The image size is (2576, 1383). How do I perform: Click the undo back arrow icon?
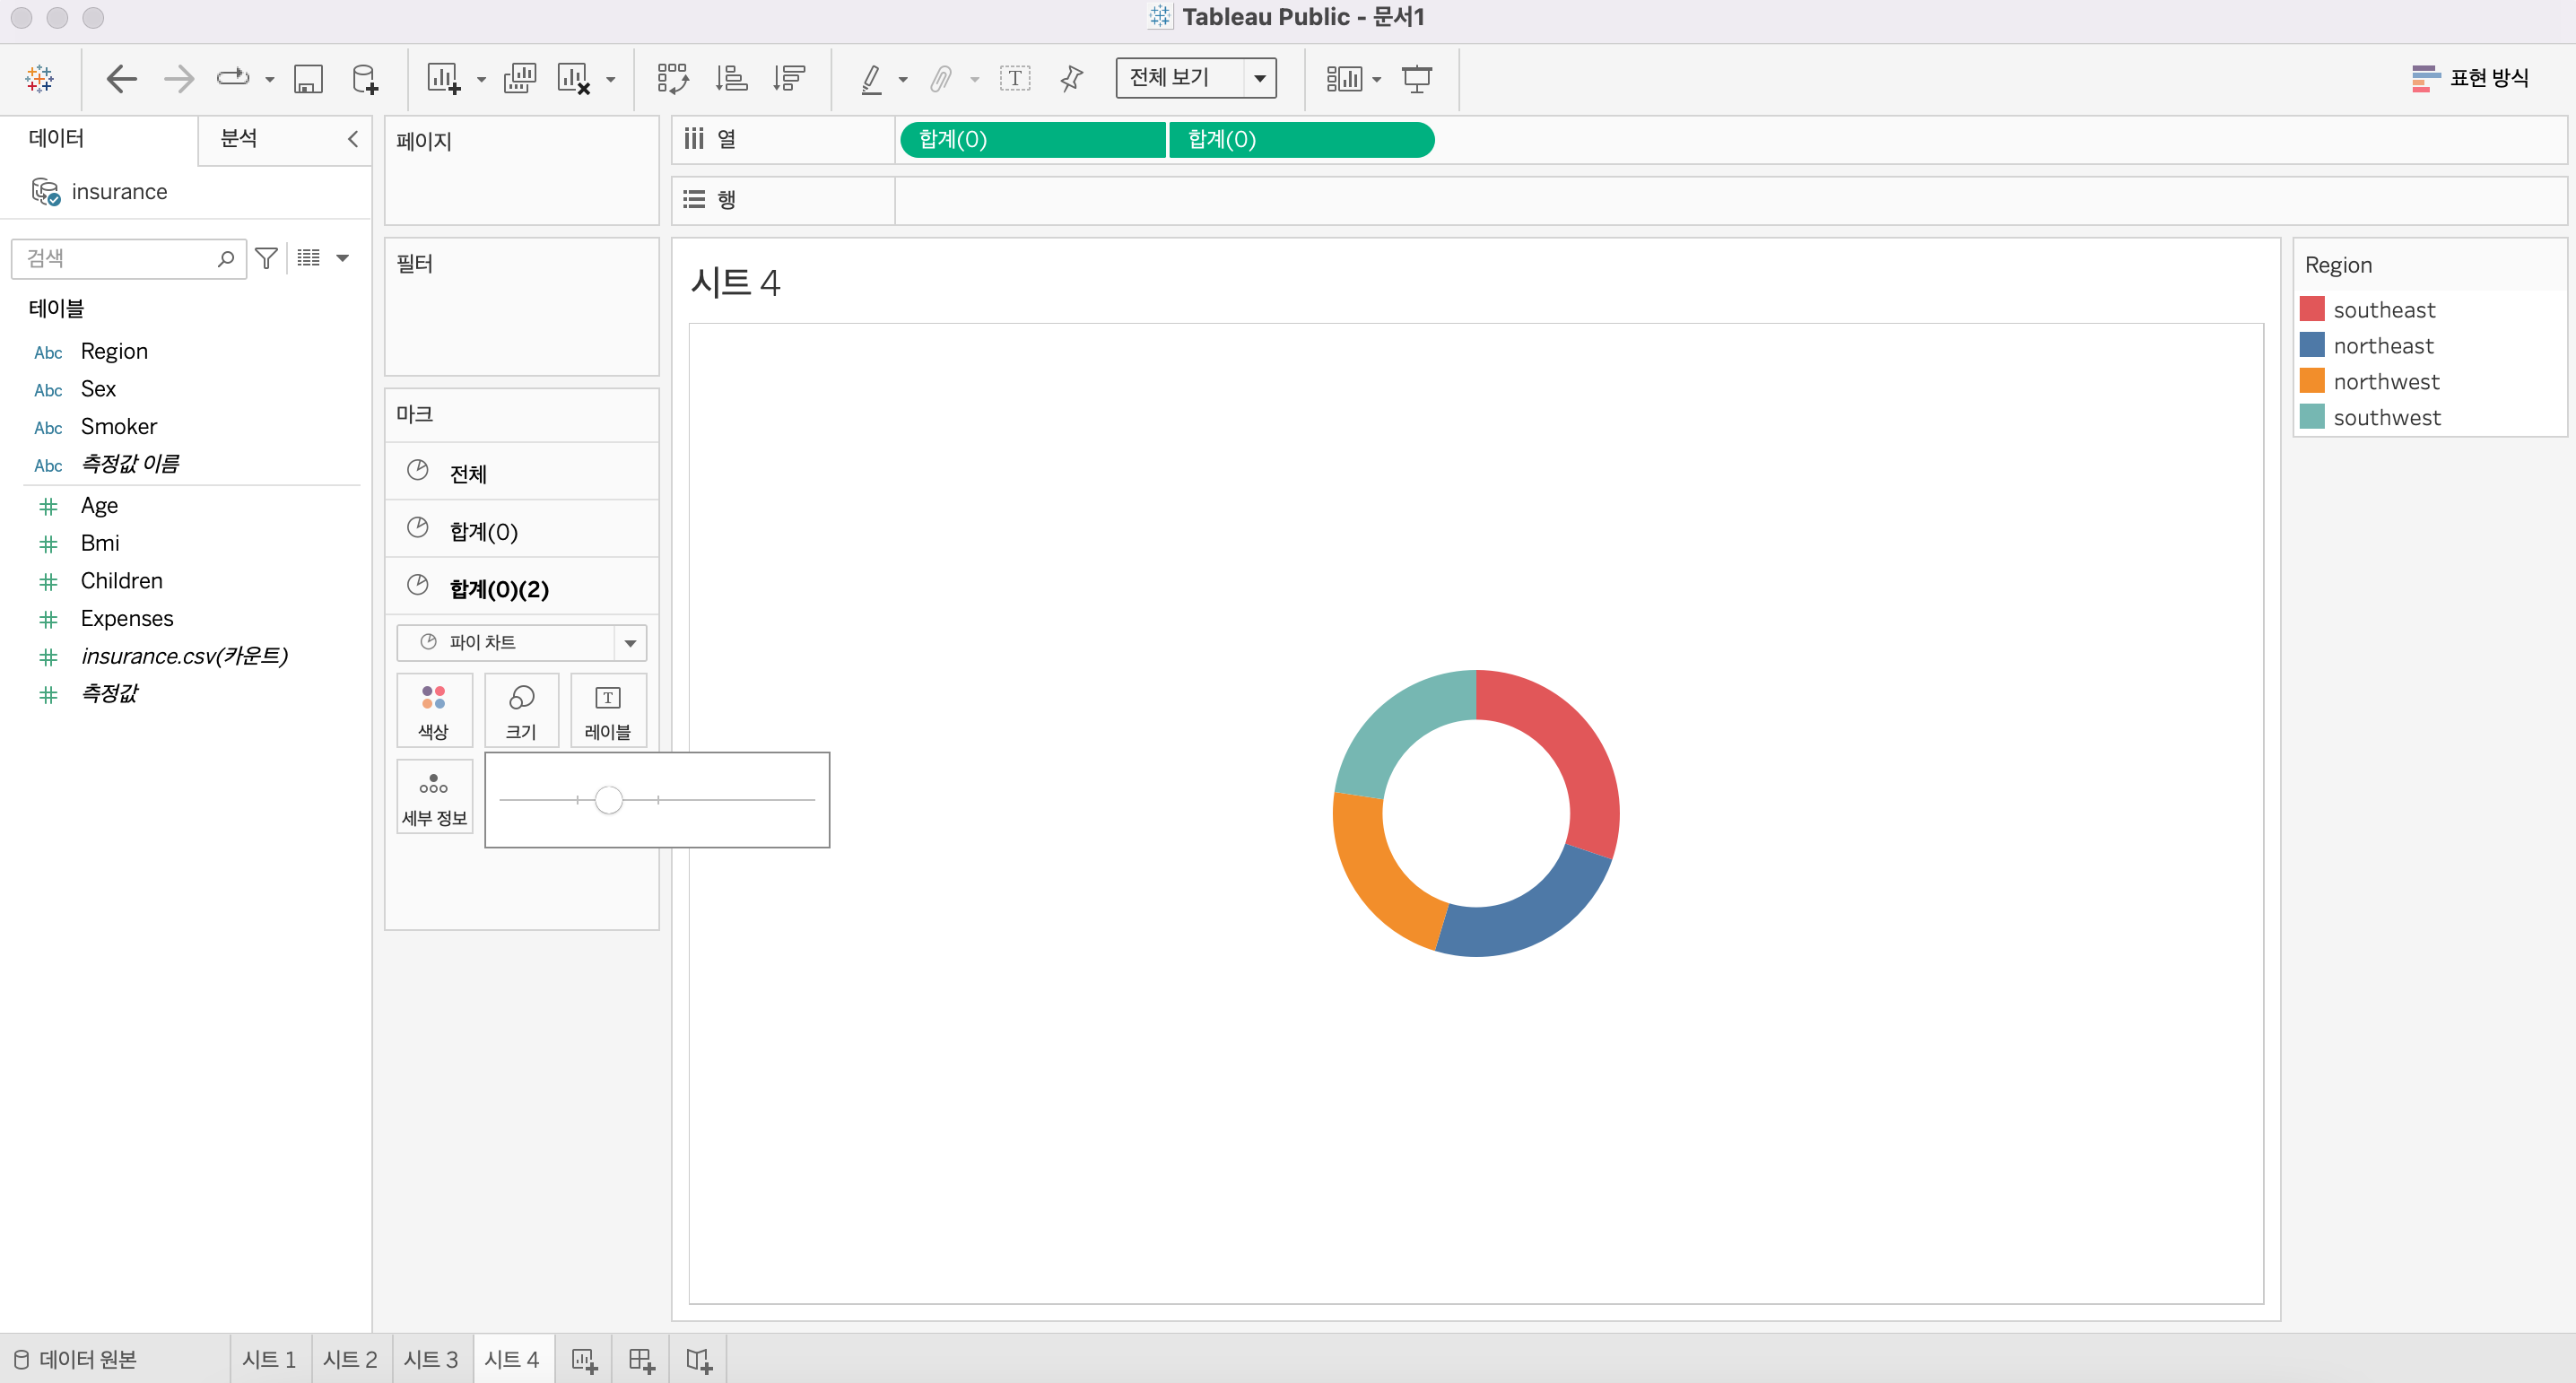(121, 78)
